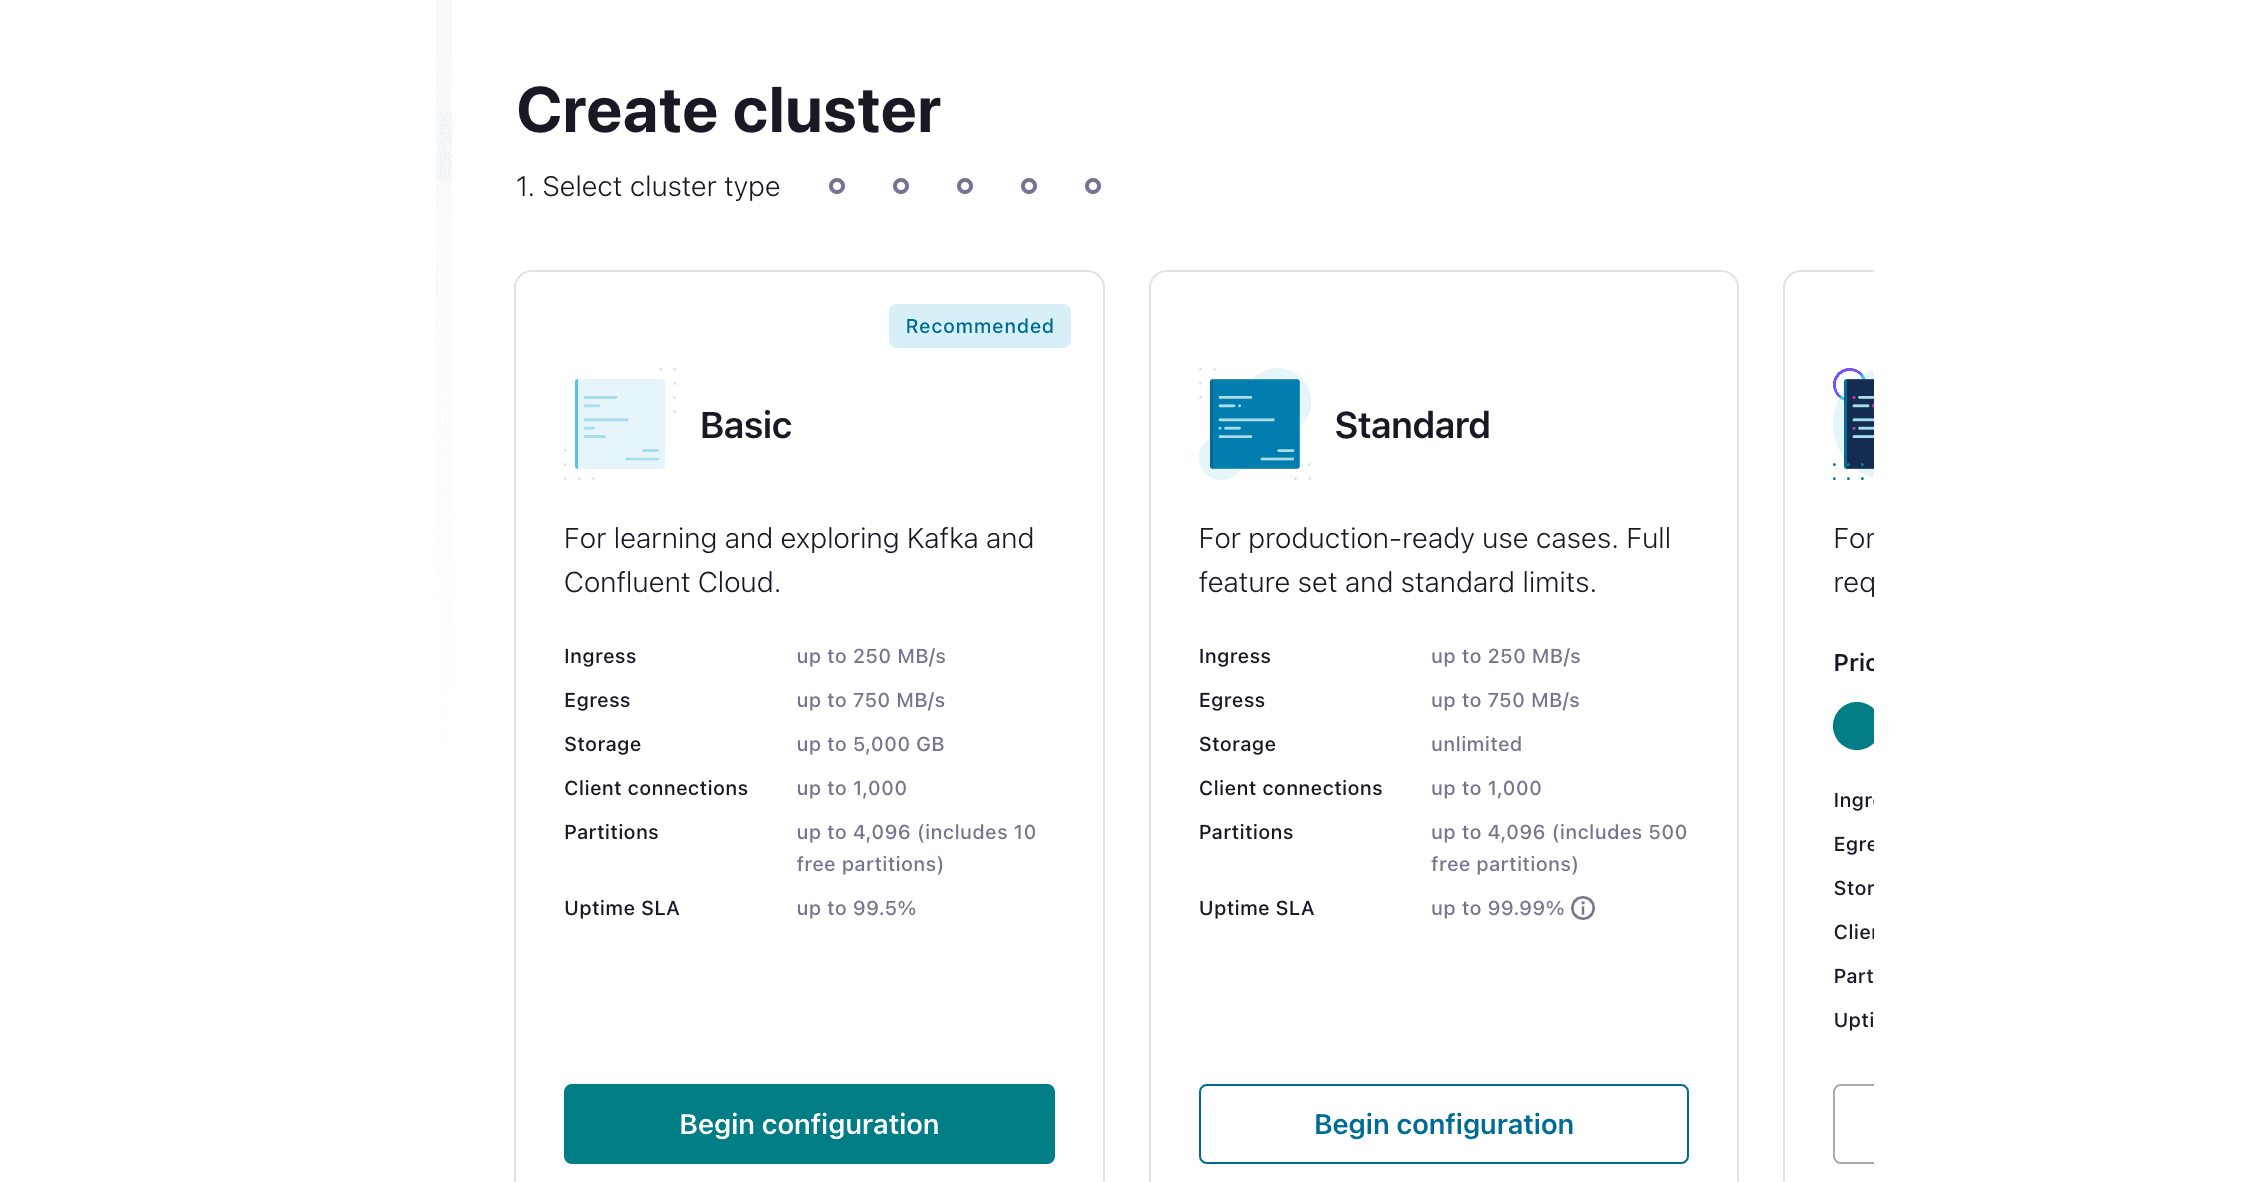Click the Standard card title
This screenshot has height=1182, width=2254.
click(x=1412, y=425)
